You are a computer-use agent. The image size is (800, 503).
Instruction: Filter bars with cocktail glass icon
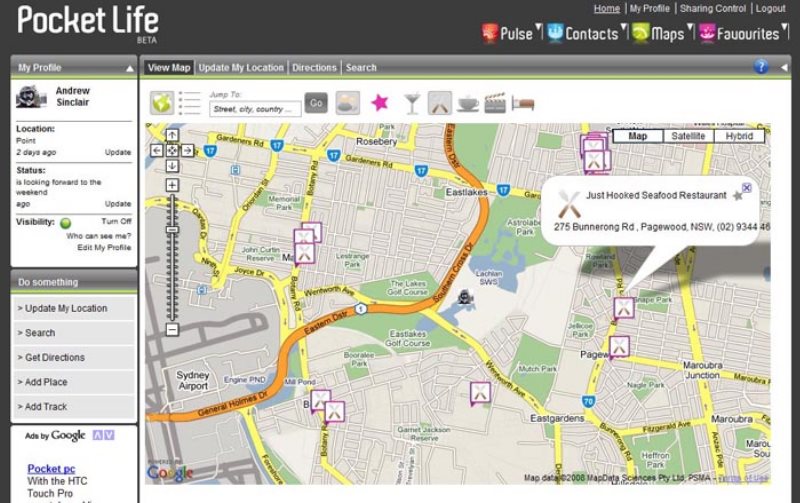coord(412,104)
